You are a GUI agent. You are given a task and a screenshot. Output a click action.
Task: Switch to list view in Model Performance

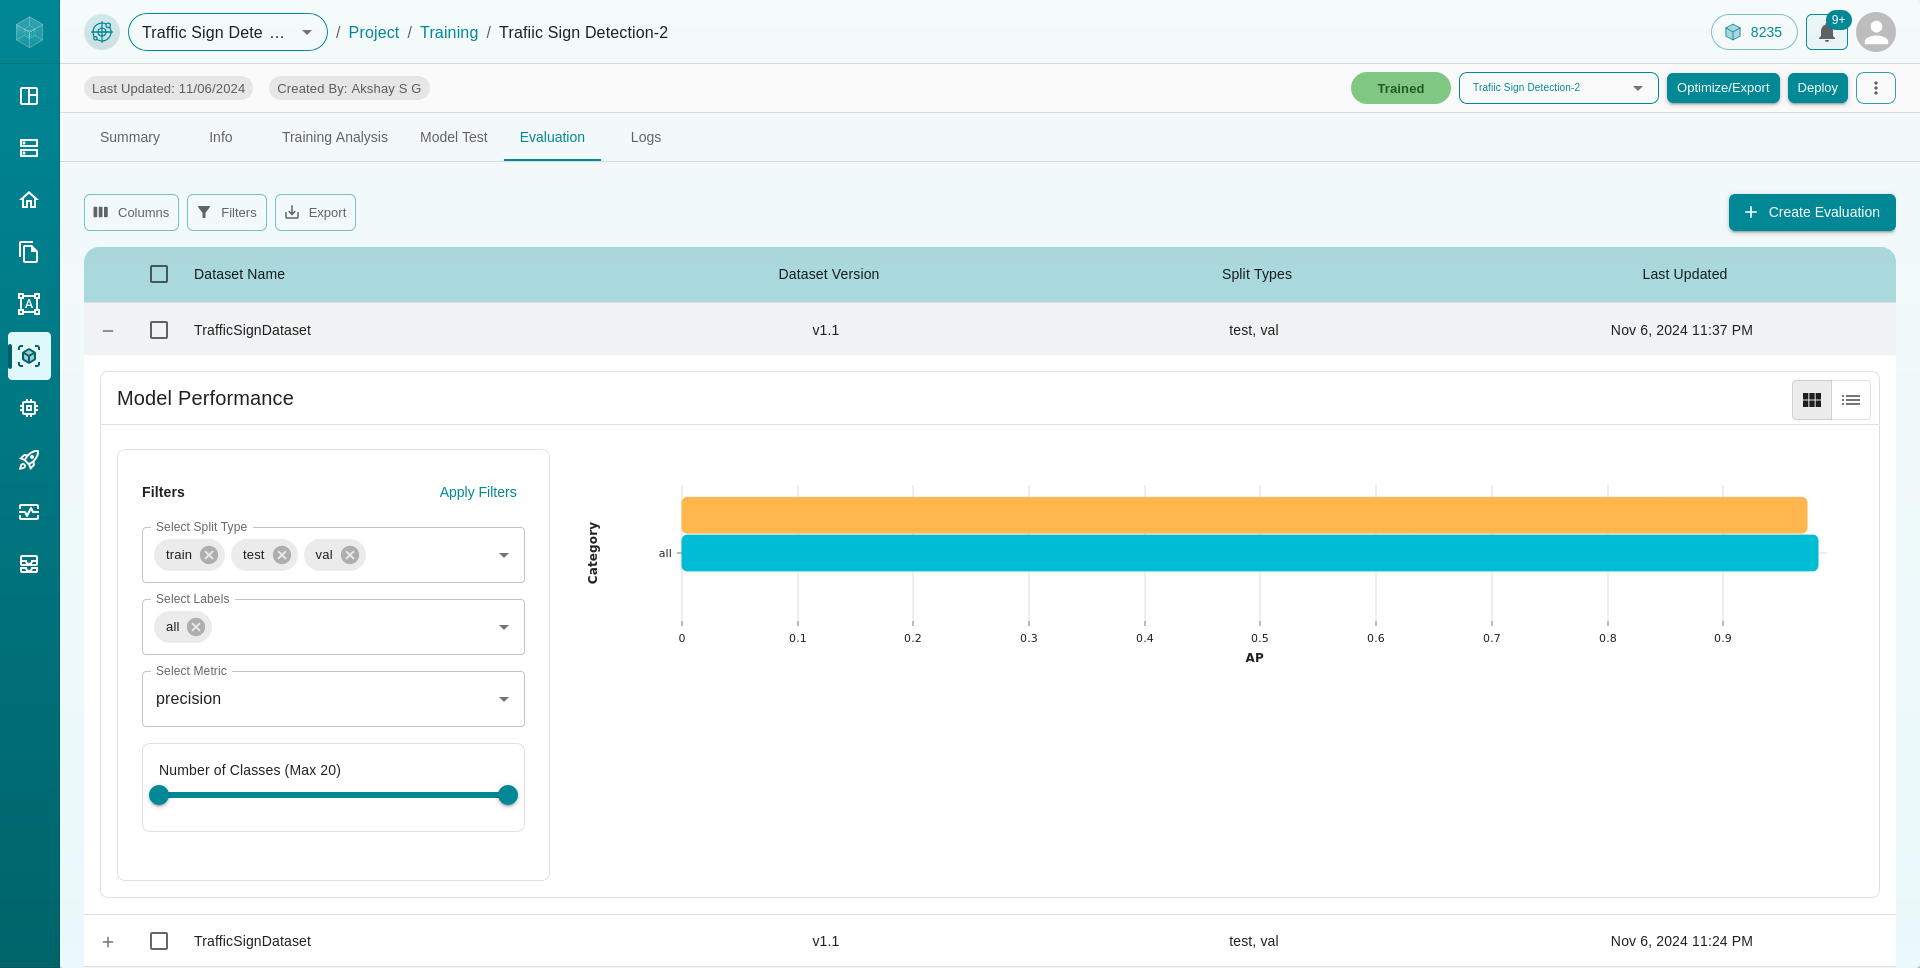[1851, 400]
